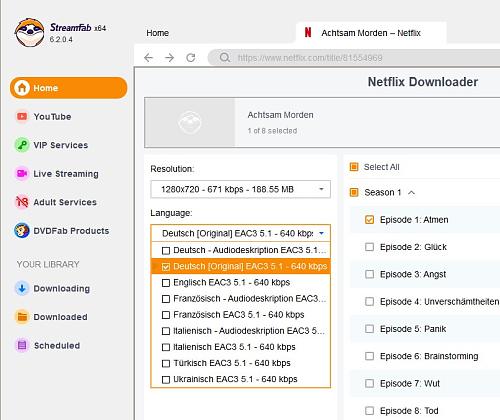Click the YouTube play icon
Image resolution: width=500 pixels, height=420 pixels.
22,117
